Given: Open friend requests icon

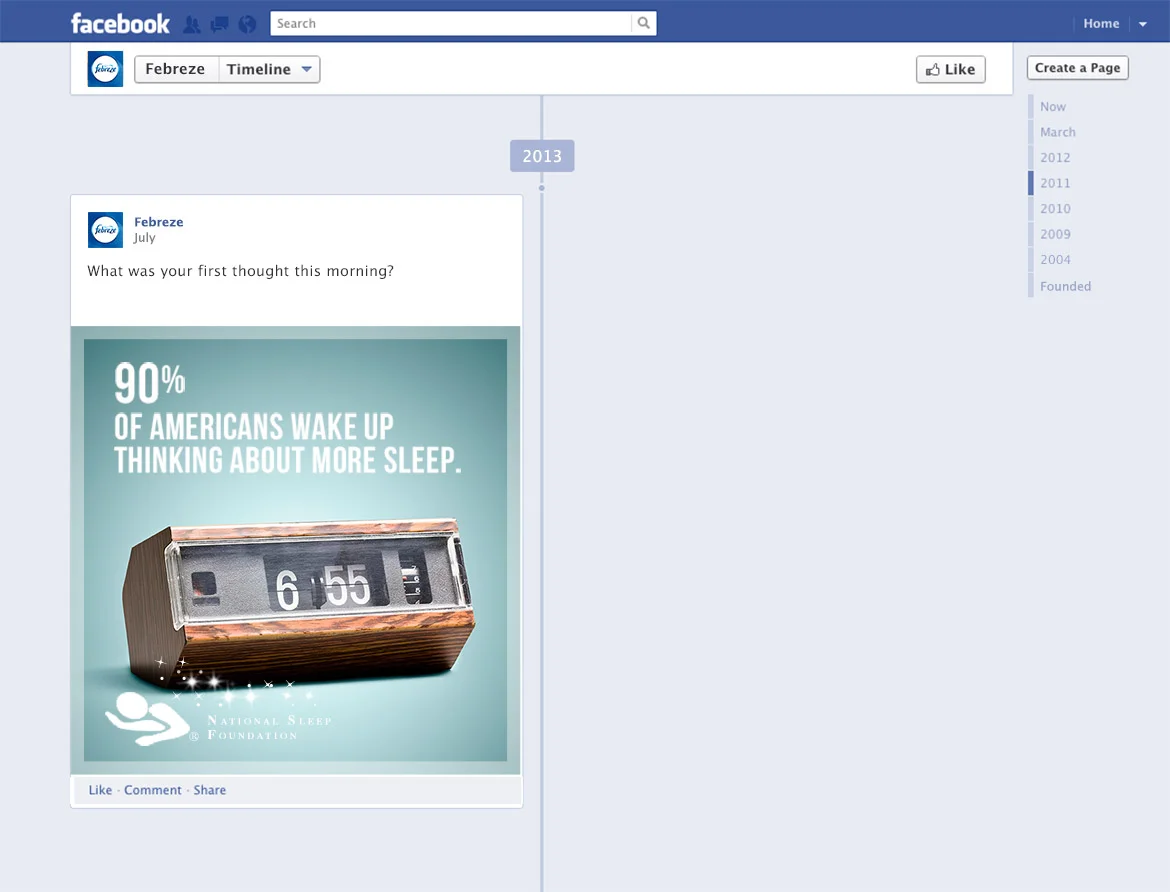Looking at the screenshot, I should point(192,24).
